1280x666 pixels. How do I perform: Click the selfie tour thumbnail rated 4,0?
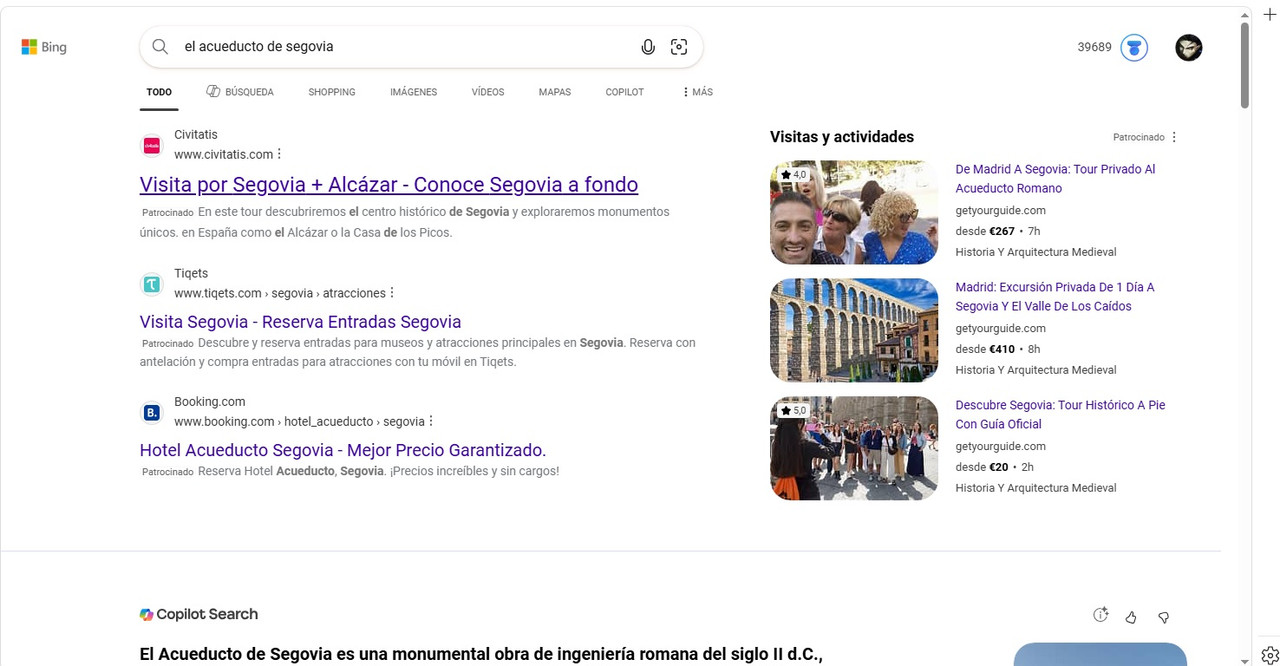click(x=854, y=213)
